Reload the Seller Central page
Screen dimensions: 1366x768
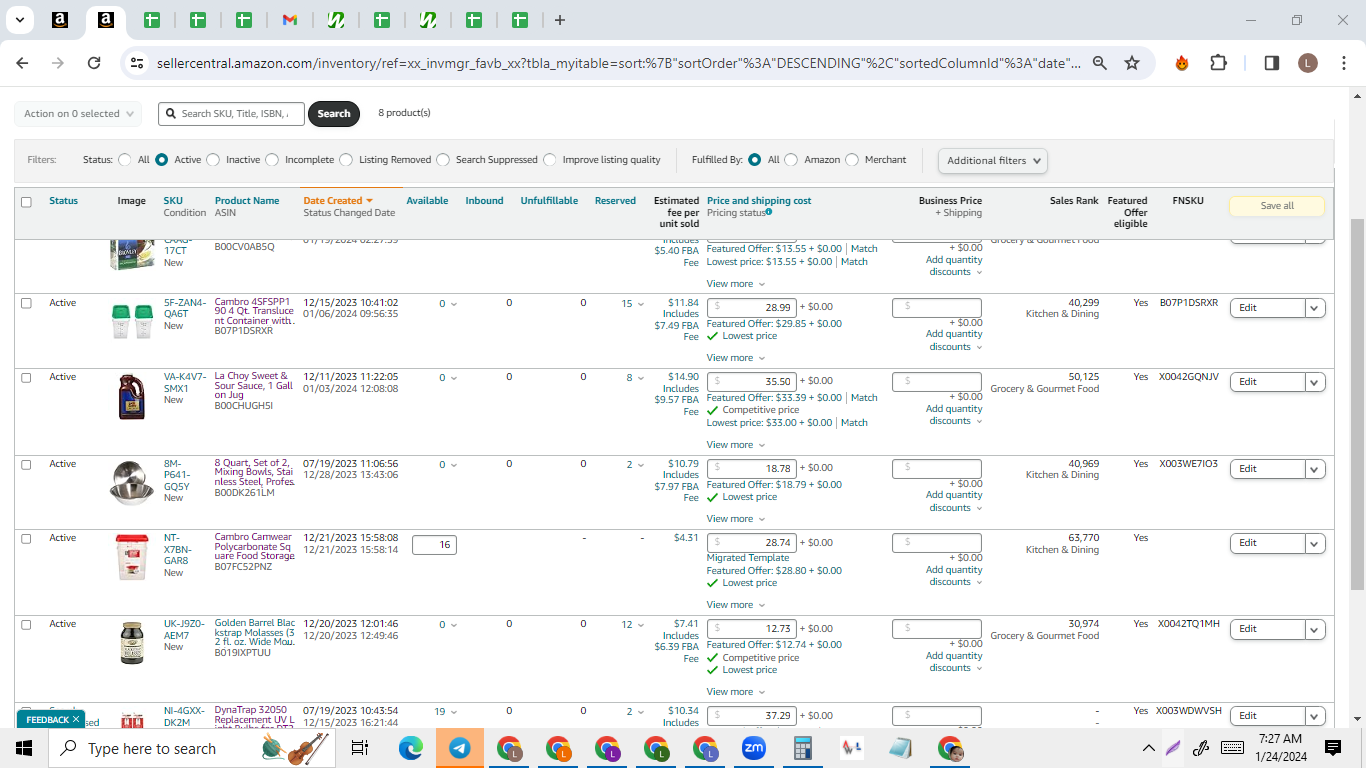pyautogui.click(x=94, y=63)
